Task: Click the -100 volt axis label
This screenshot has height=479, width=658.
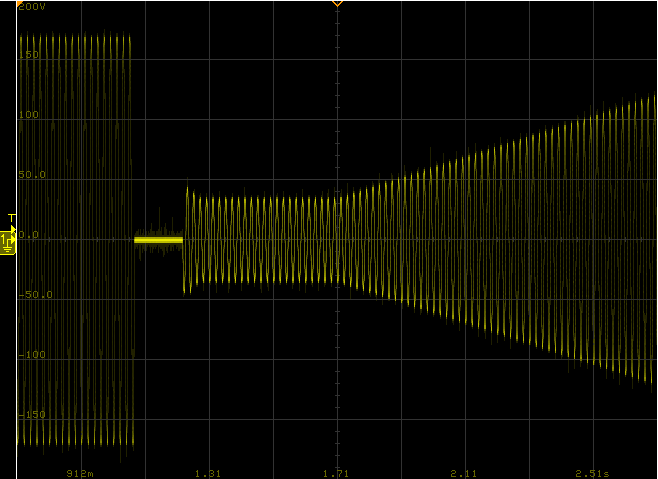Action: pyautogui.click(x=31, y=355)
